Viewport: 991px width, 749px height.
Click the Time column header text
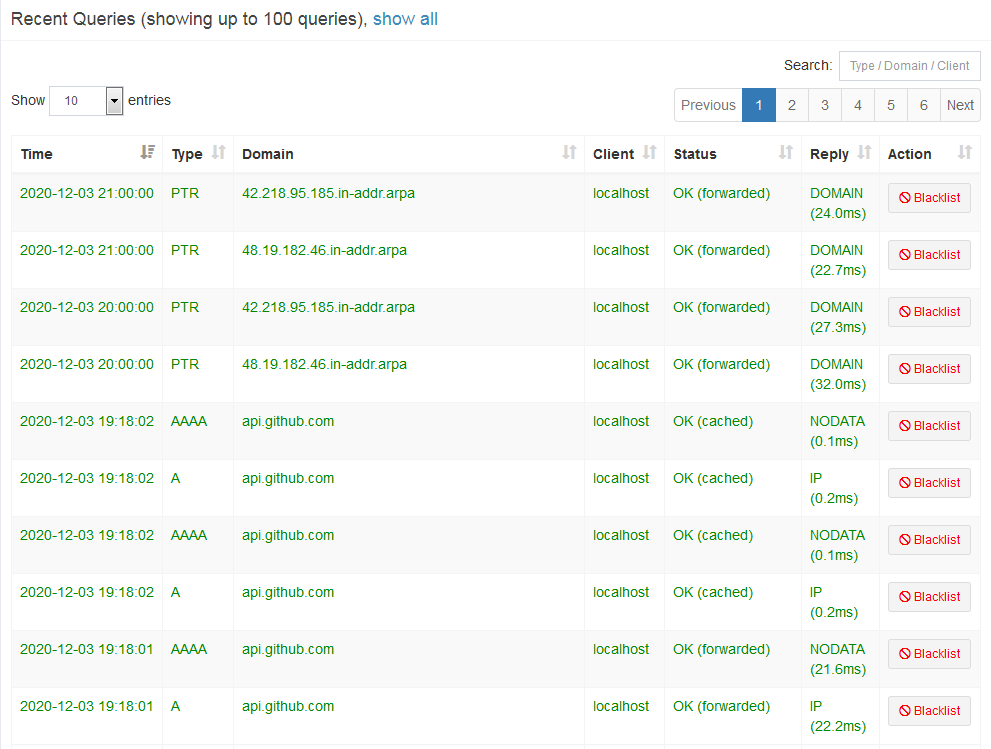pos(37,154)
